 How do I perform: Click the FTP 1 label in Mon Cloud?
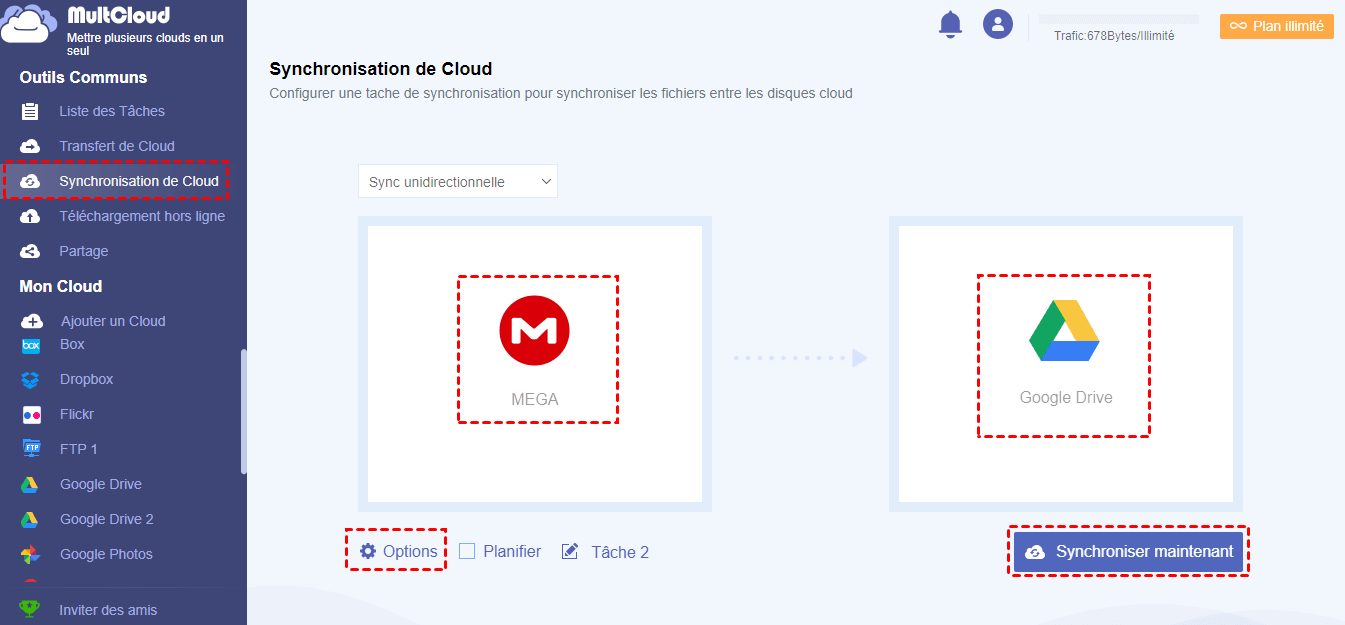[x=79, y=449]
